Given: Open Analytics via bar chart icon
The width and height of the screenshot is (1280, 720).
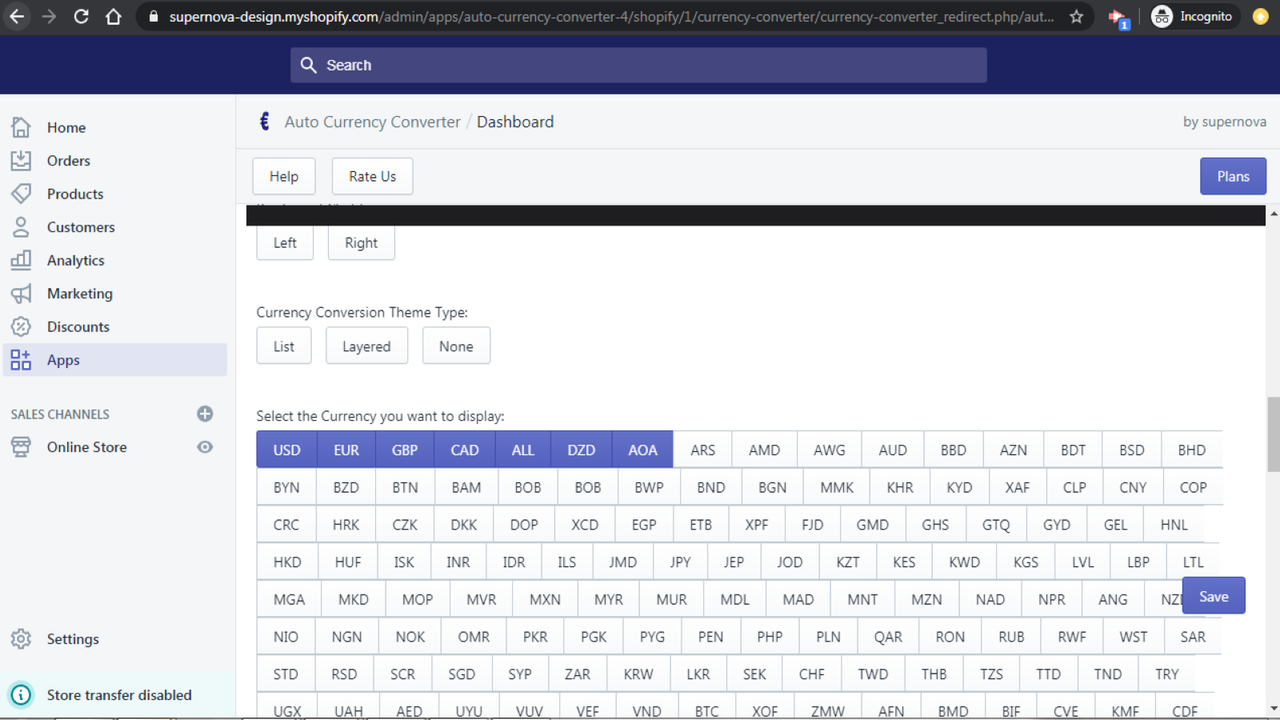Looking at the screenshot, I should (x=21, y=260).
